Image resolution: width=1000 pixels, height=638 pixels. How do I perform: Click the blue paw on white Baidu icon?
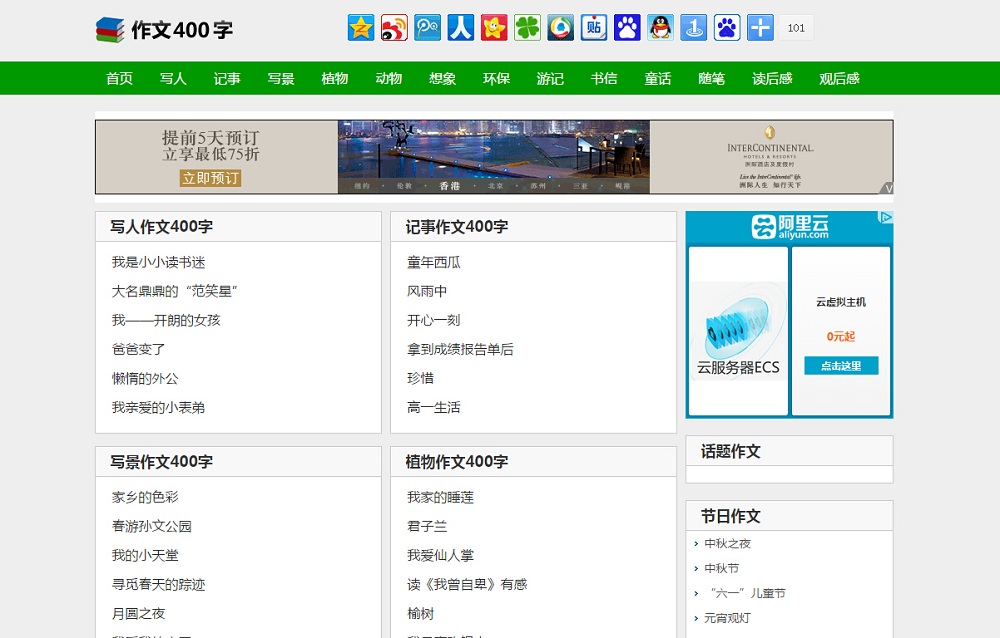tap(727, 27)
